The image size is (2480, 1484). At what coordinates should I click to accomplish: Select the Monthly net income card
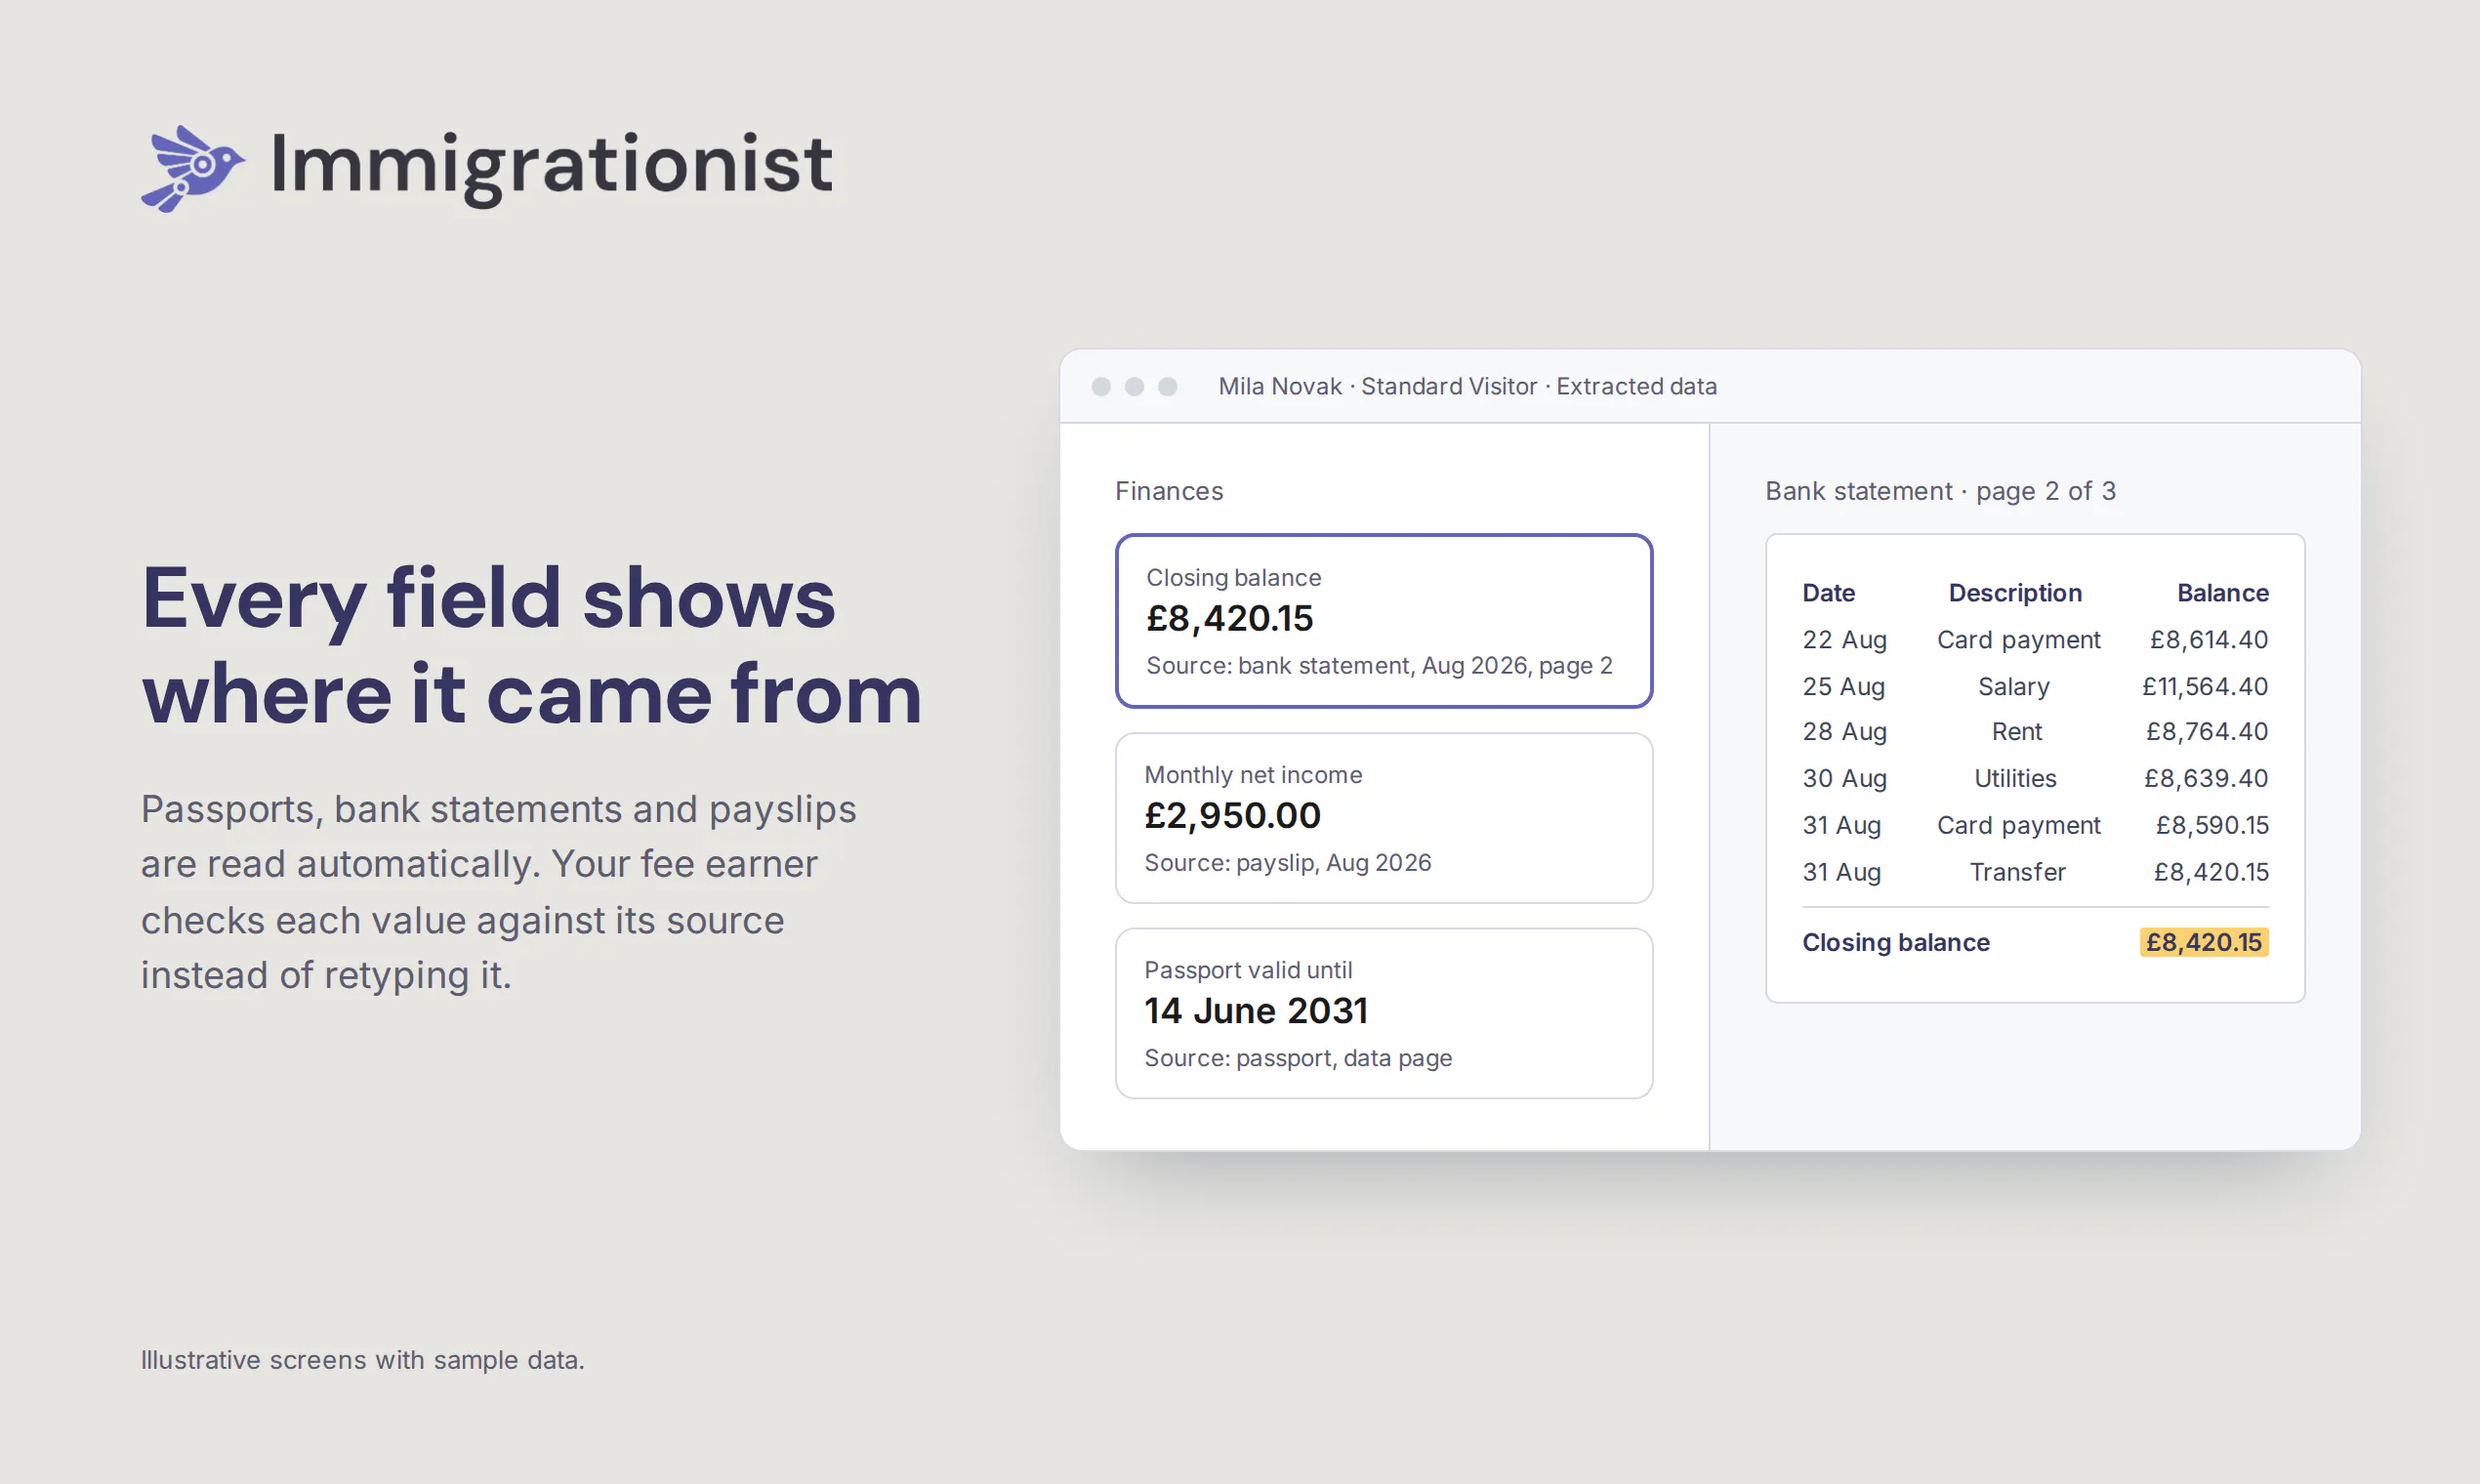tap(1384, 818)
